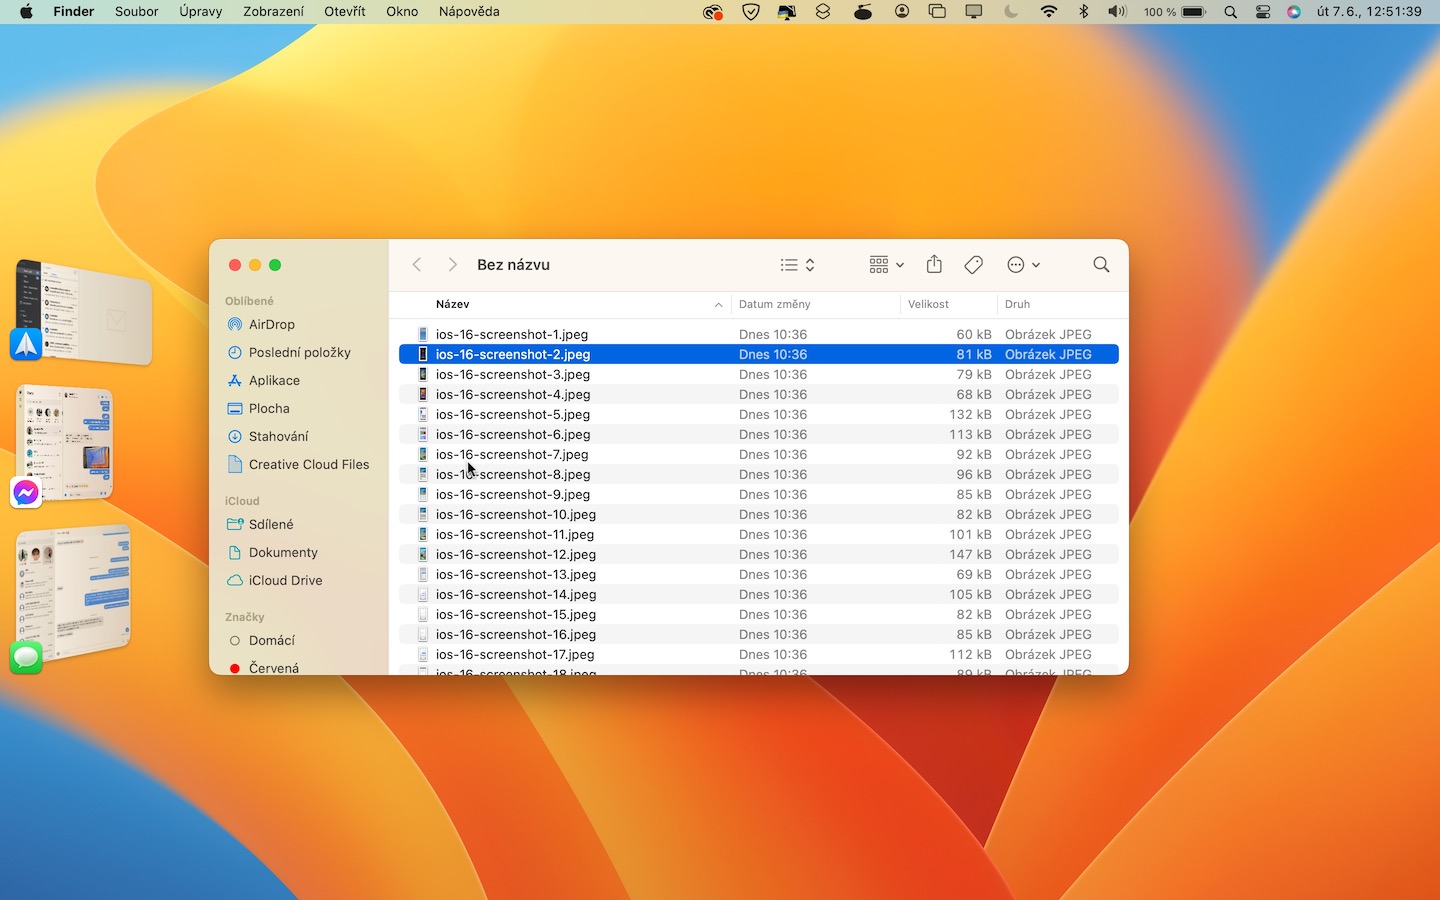Open Control Center in the menu bar
This screenshot has height=900, width=1440.
[1263, 12]
